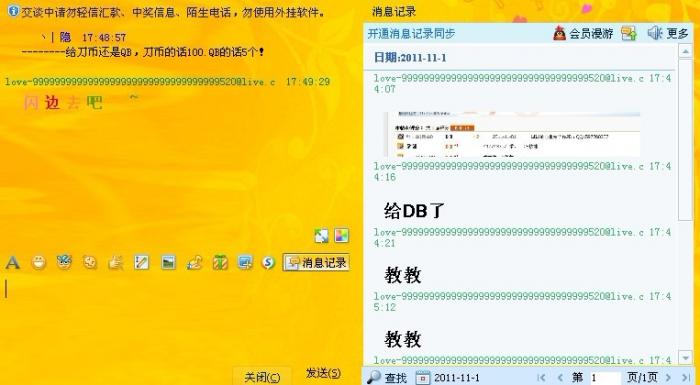Toggle the 消息记录 message history button
The width and height of the screenshot is (700, 385).
(316, 263)
